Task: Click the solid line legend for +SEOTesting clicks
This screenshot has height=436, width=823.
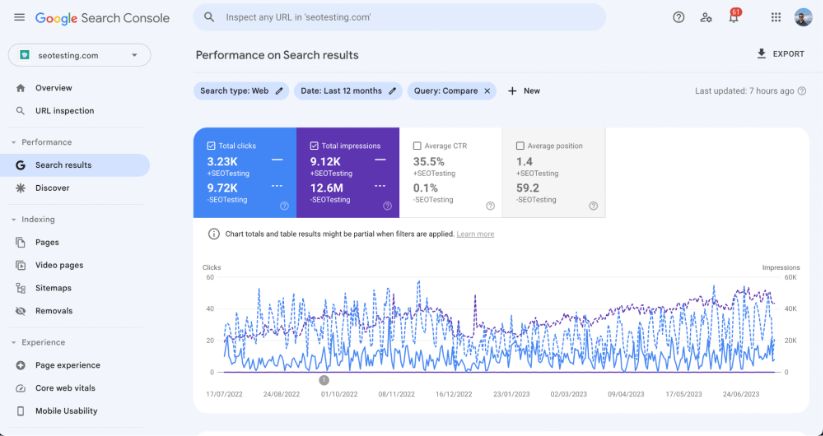Action: [277, 159]
